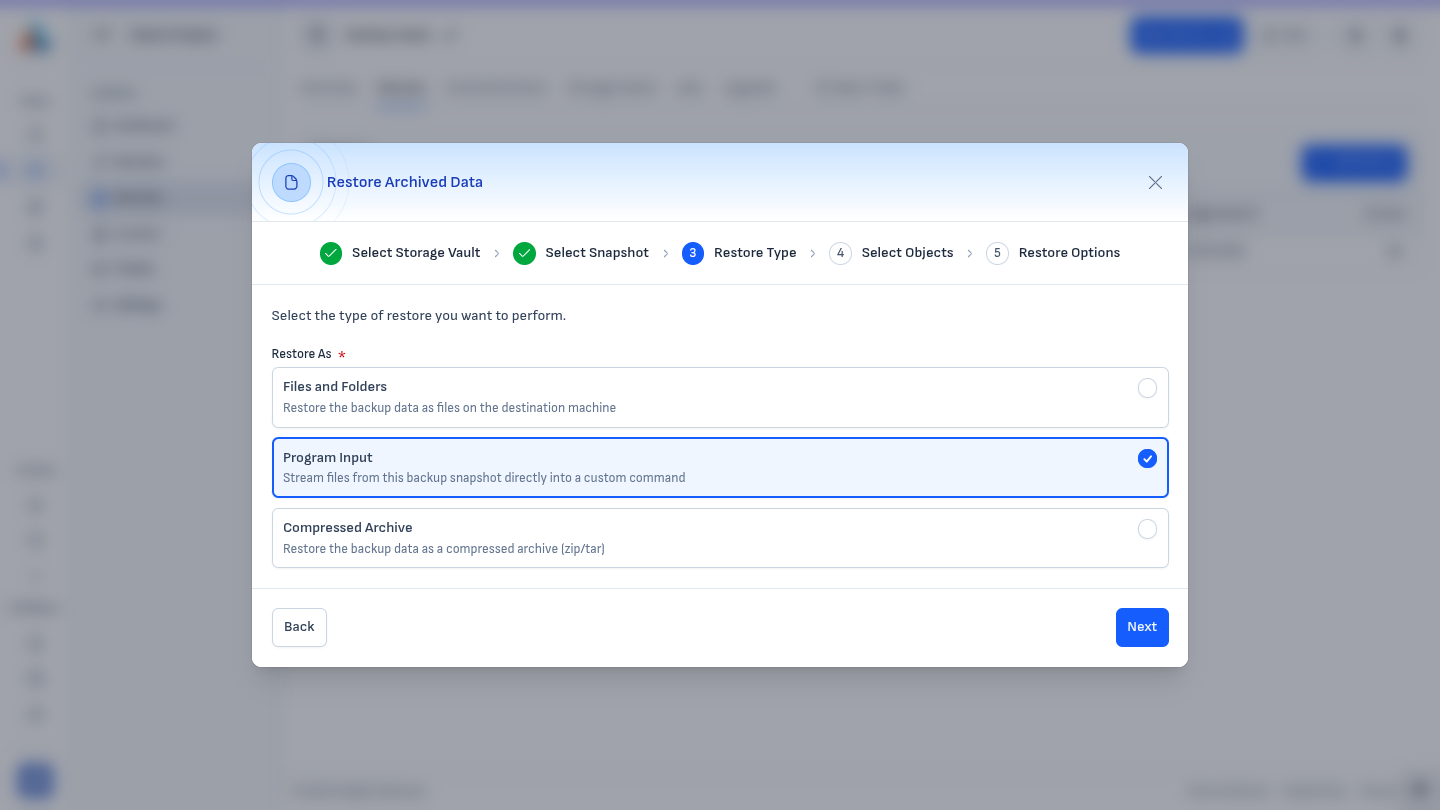
Task: Click the document icon beside Restore Archived Data
Action: [291, 182]
